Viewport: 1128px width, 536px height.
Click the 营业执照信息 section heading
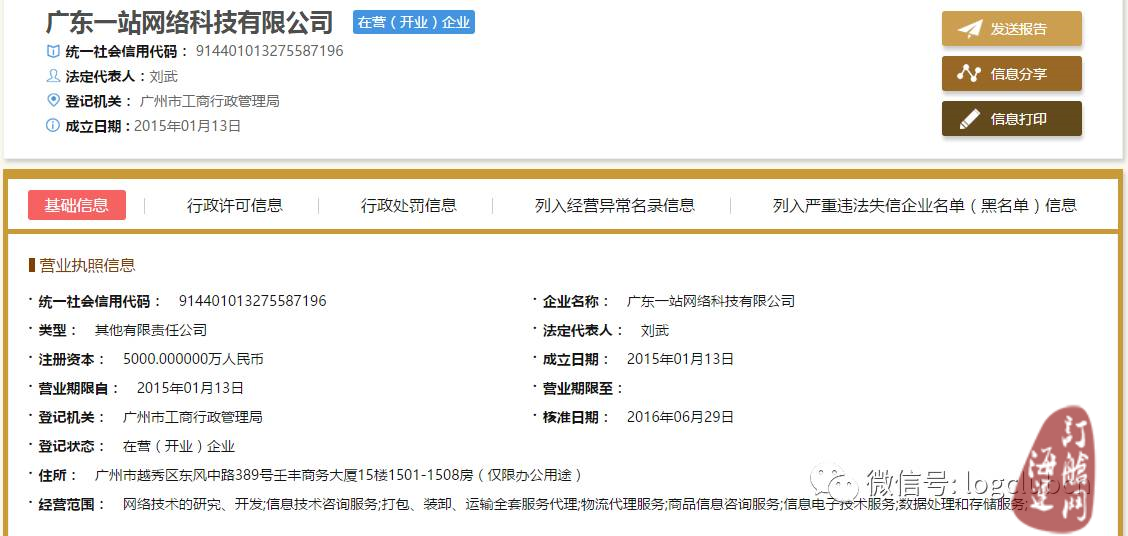pos(87,265)
